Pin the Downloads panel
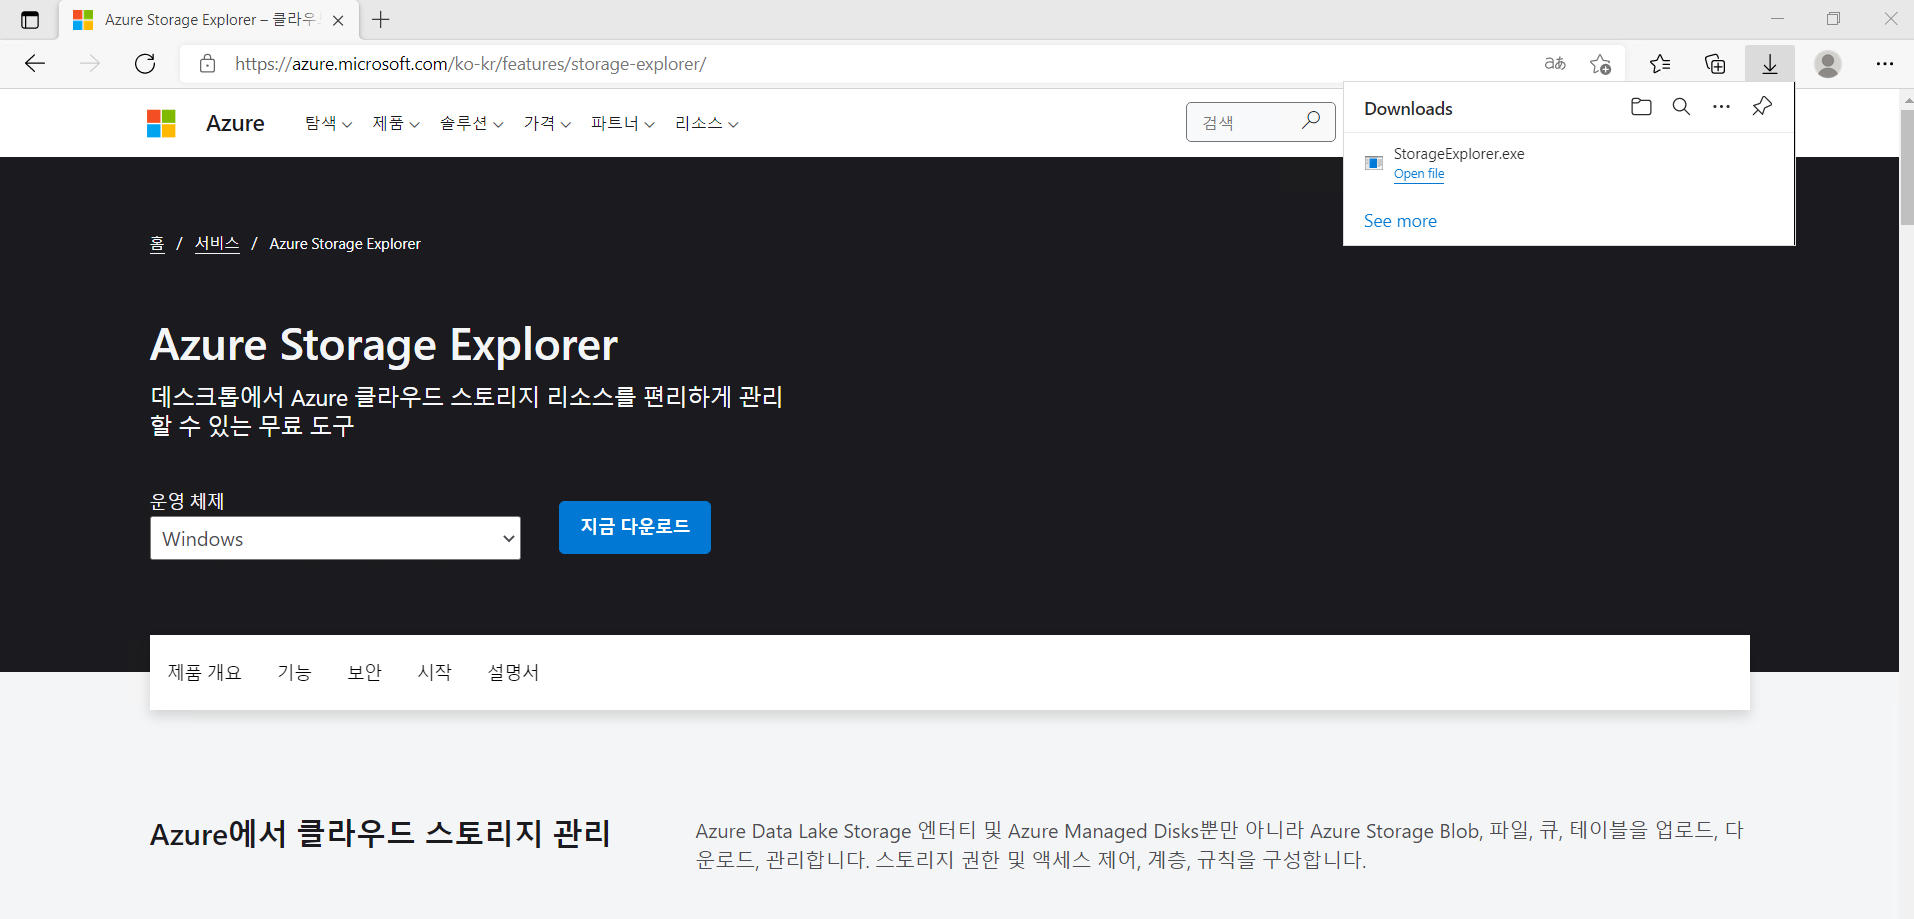Screen dimensions: 1914x919 [x=1762, y=107]
